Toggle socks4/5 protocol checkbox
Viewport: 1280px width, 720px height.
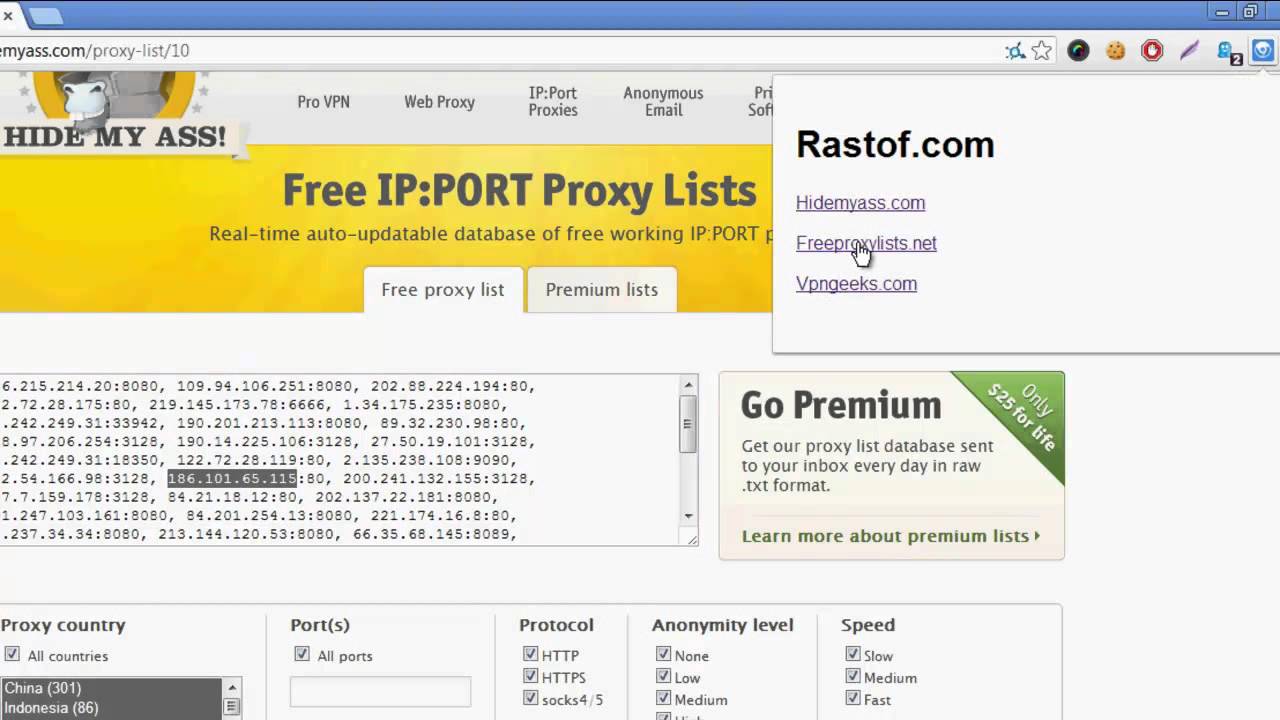click(x=530, y=698)
